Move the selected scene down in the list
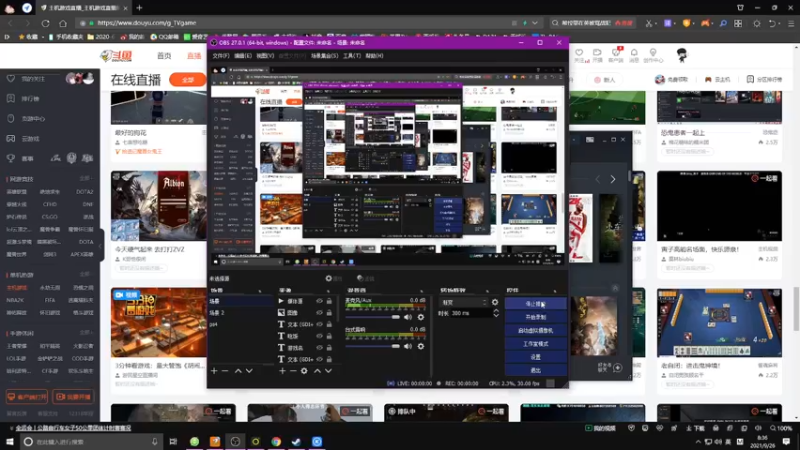The width and height of the screenshot is (800, 450). 249,371
